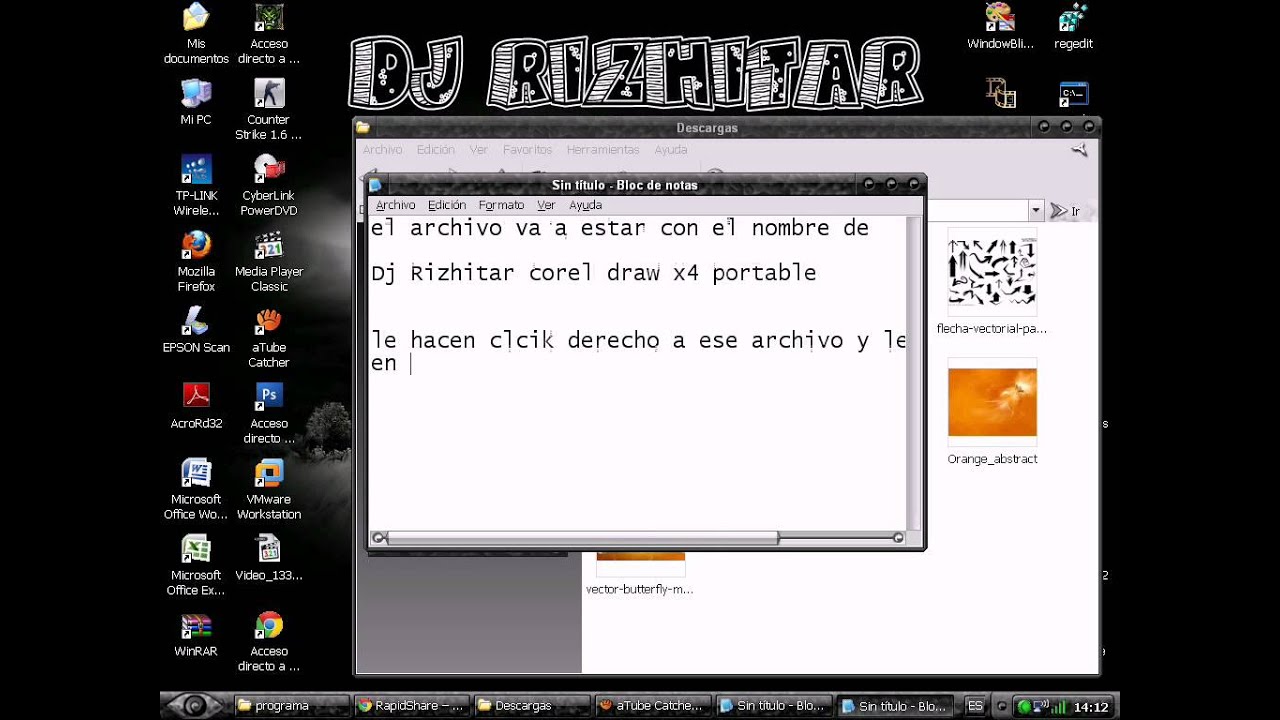
Task: Click Descargas window folder icon
Action: pyautogui.click(x=363, y=128)
